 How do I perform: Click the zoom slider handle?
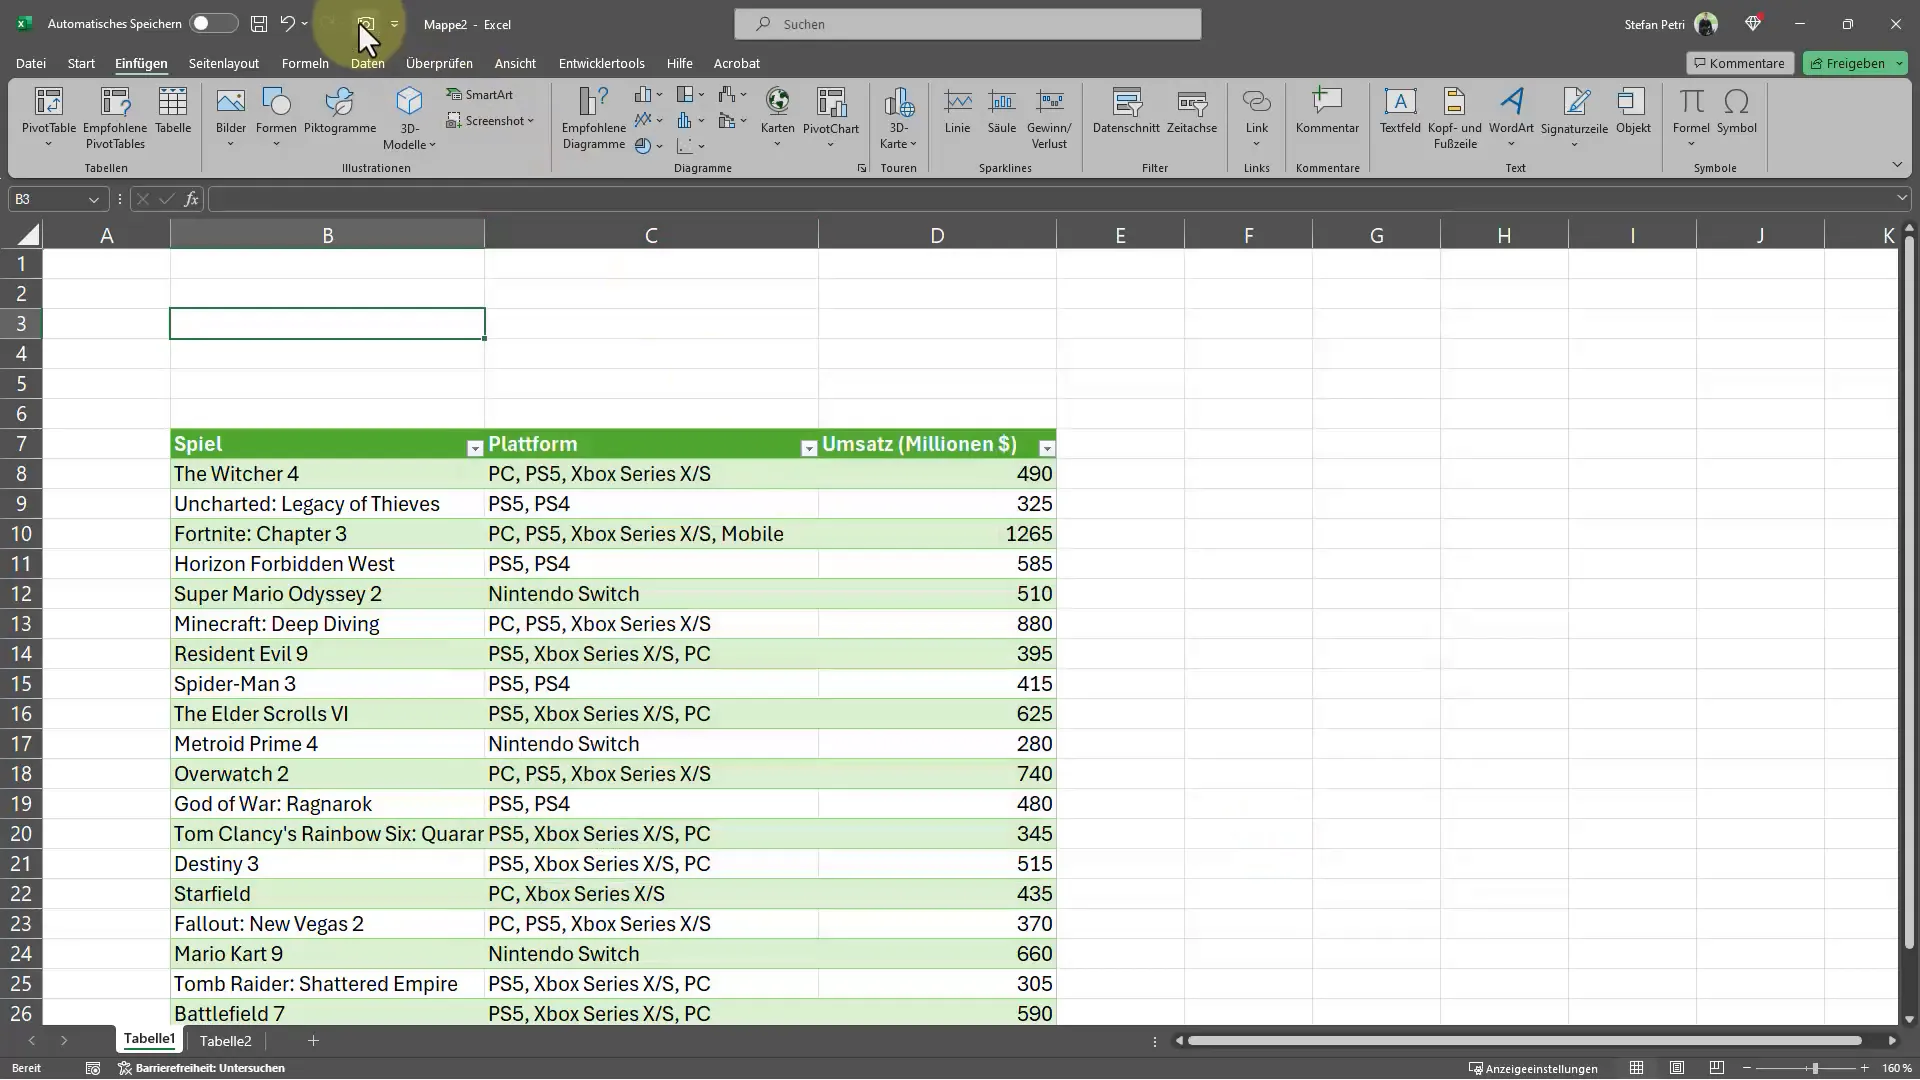pos(1814,1068)
